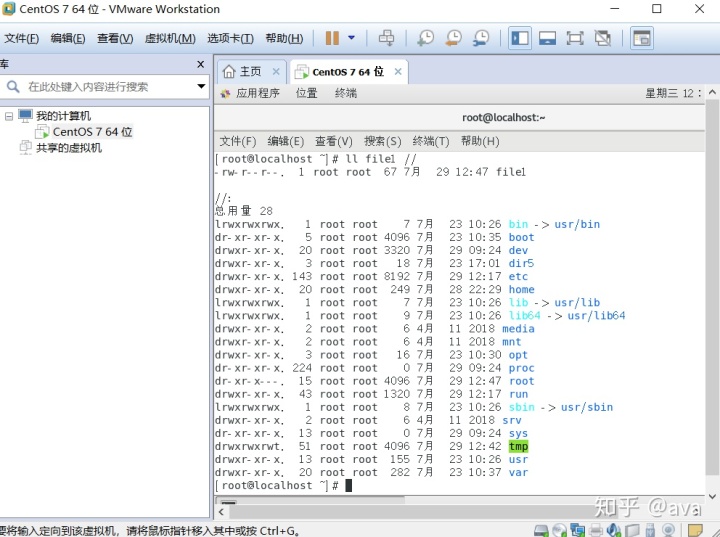Open the library search dropdown arrow

click(x=201, y=86)
